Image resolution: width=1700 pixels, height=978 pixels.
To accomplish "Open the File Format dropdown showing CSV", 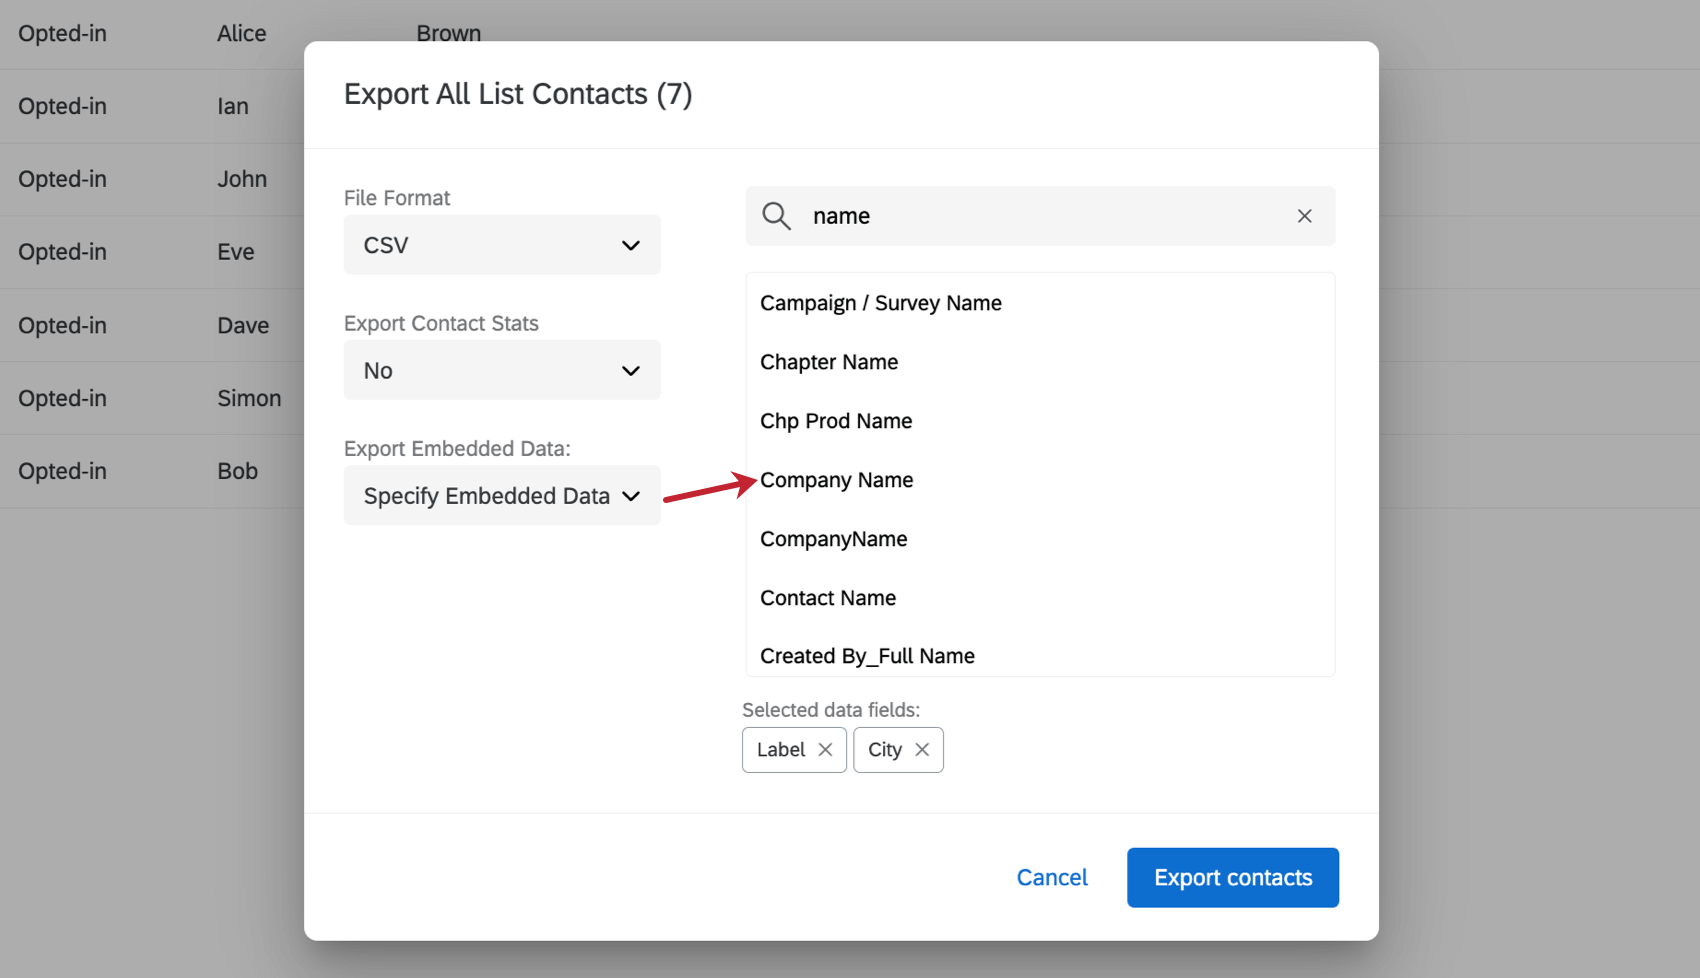I will point(501,244).
